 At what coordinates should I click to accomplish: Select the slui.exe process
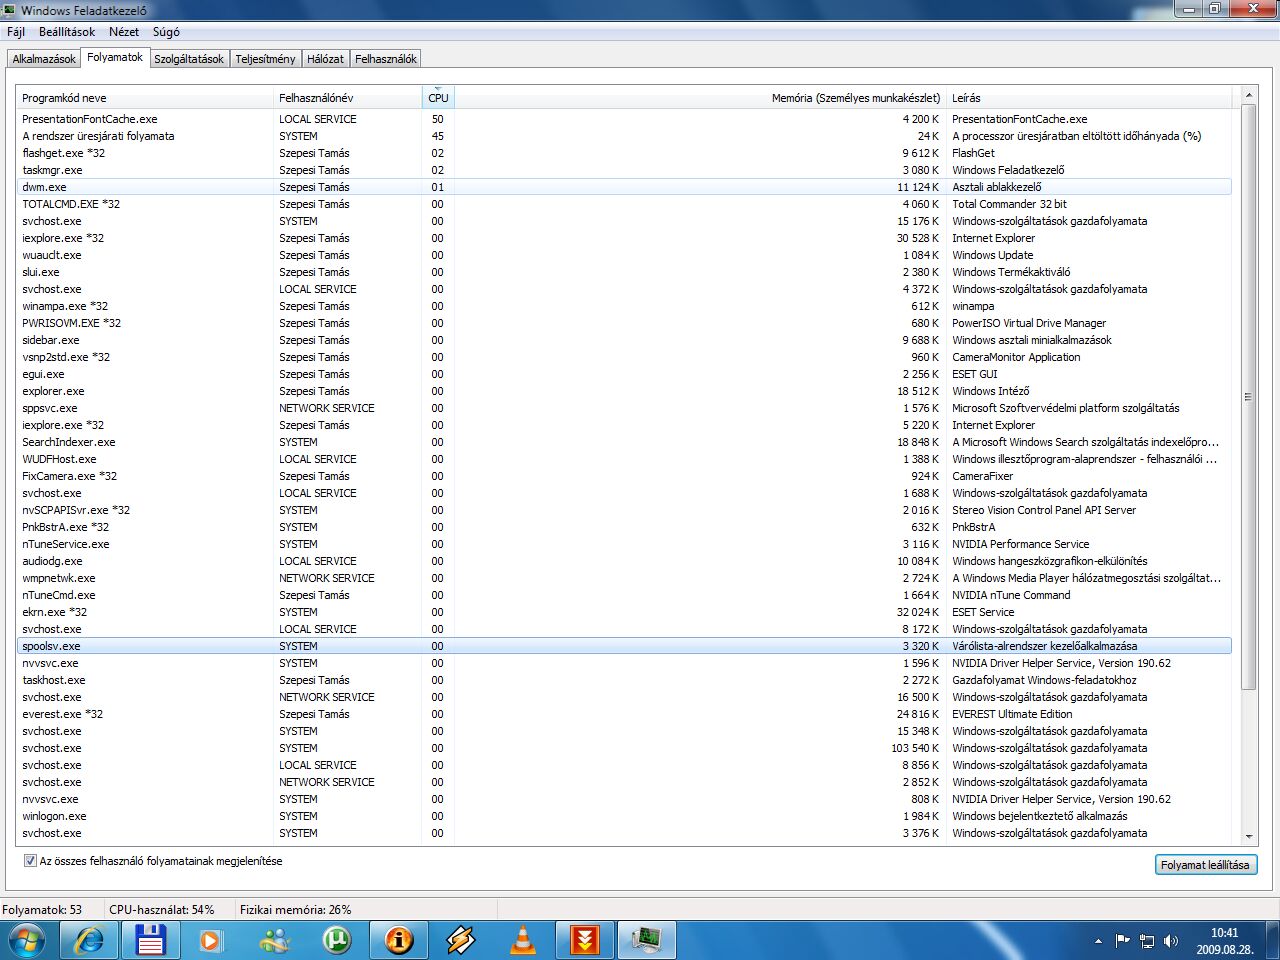click(625, 272)
